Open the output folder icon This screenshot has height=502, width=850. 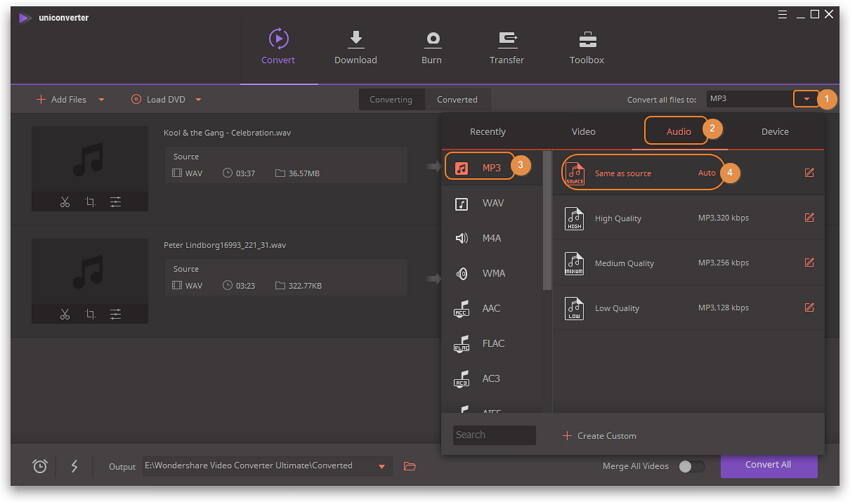coord(410,466)
